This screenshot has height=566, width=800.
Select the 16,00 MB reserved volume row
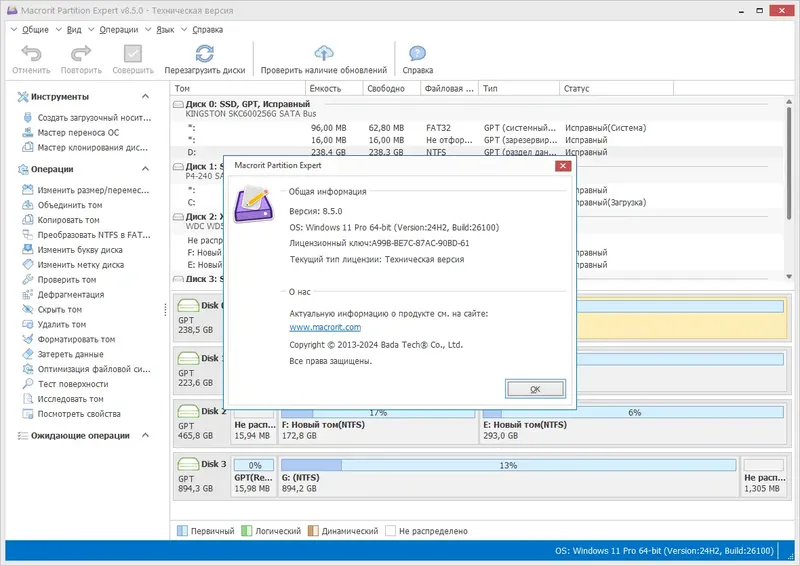(477, 140)
